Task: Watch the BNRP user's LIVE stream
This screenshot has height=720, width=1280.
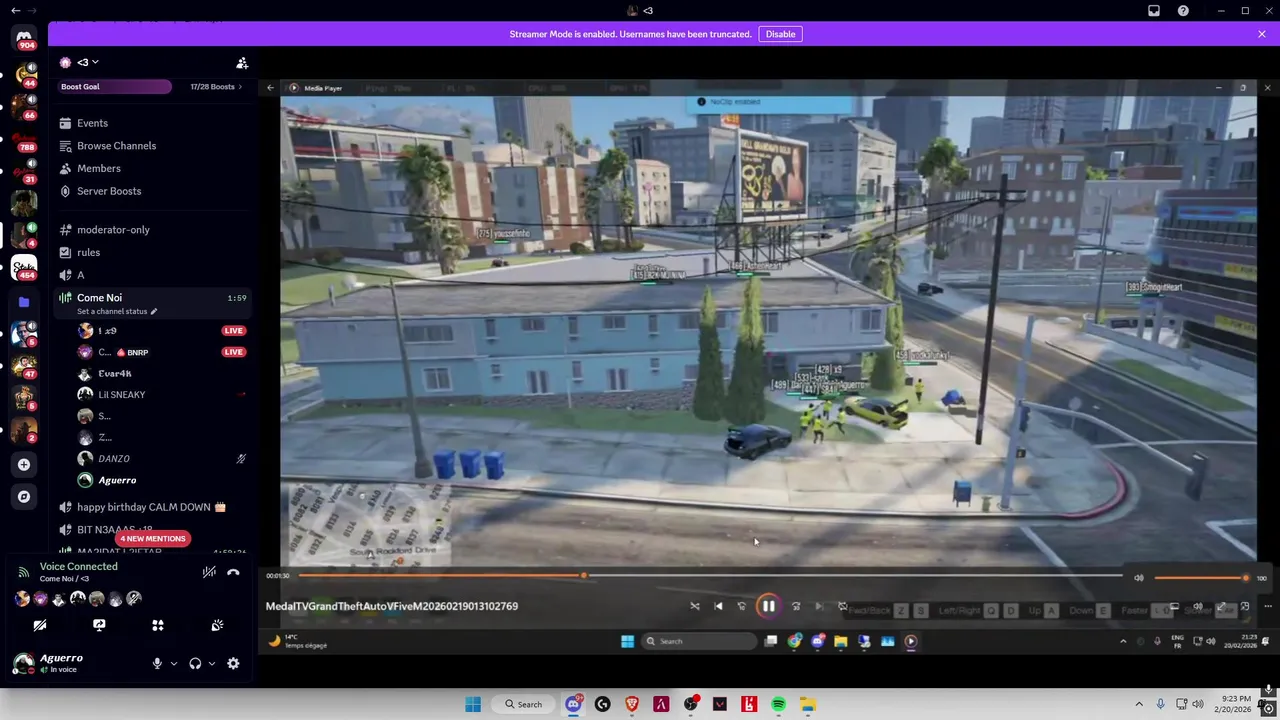Action: (234, 352)
